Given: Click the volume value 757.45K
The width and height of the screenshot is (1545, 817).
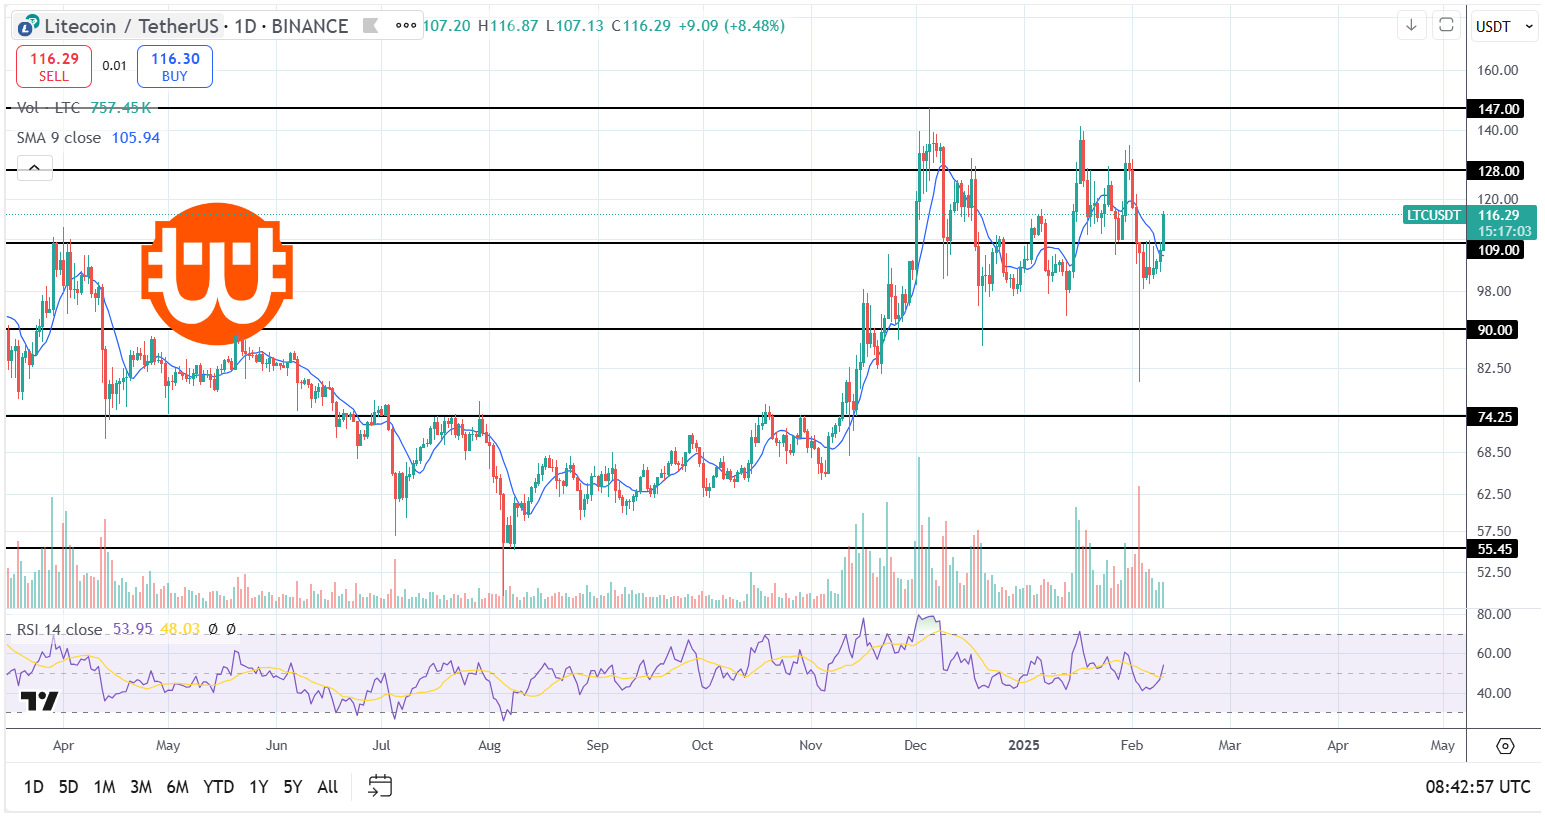Looking at the screenshot, I should (121, 107).
